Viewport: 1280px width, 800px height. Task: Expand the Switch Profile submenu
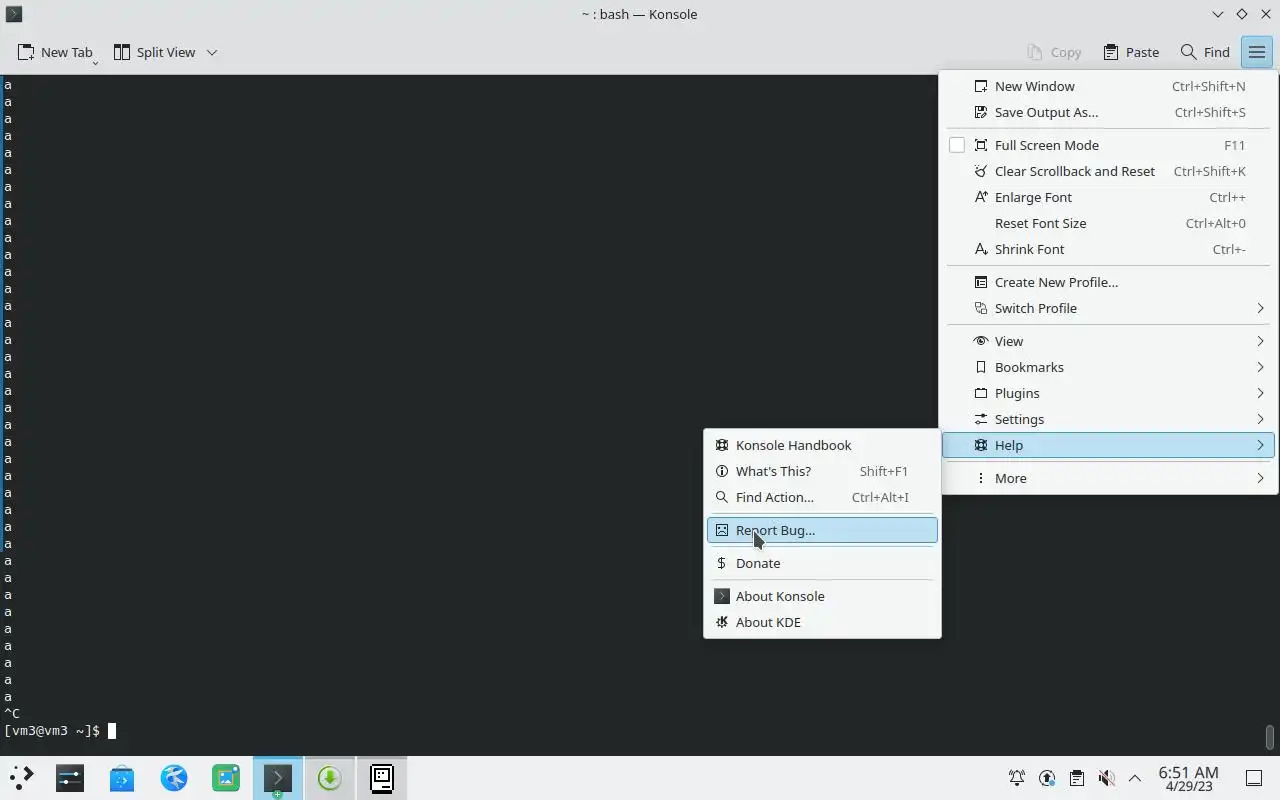1108,308
